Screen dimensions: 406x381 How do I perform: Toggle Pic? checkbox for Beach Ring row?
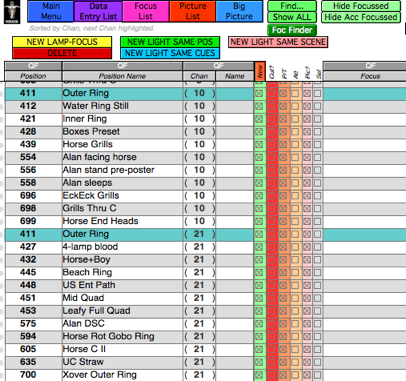(307, 273)
